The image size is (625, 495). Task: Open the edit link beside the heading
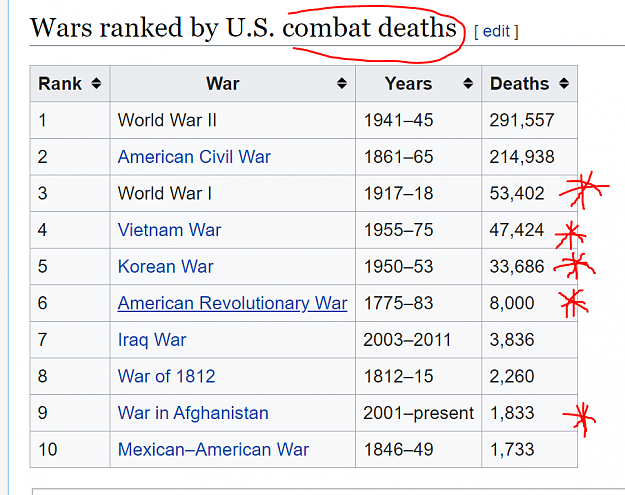496,31
